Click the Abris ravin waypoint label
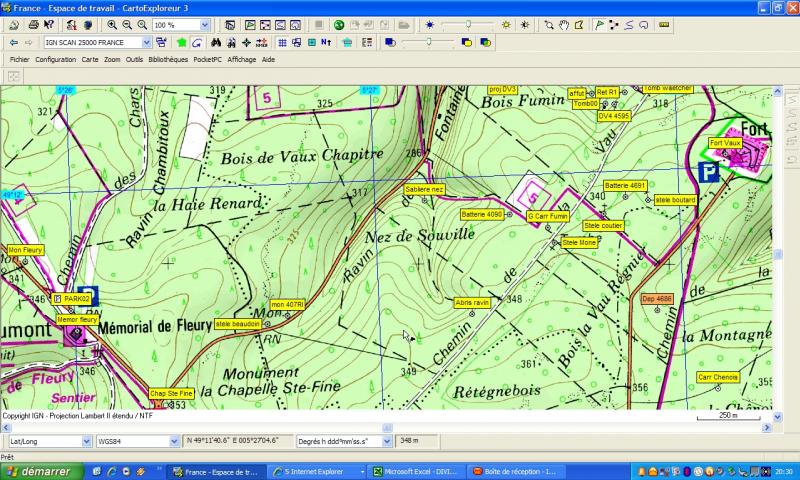Image resolution: width=800 pixels, height=480 pixels. point(472,302)
